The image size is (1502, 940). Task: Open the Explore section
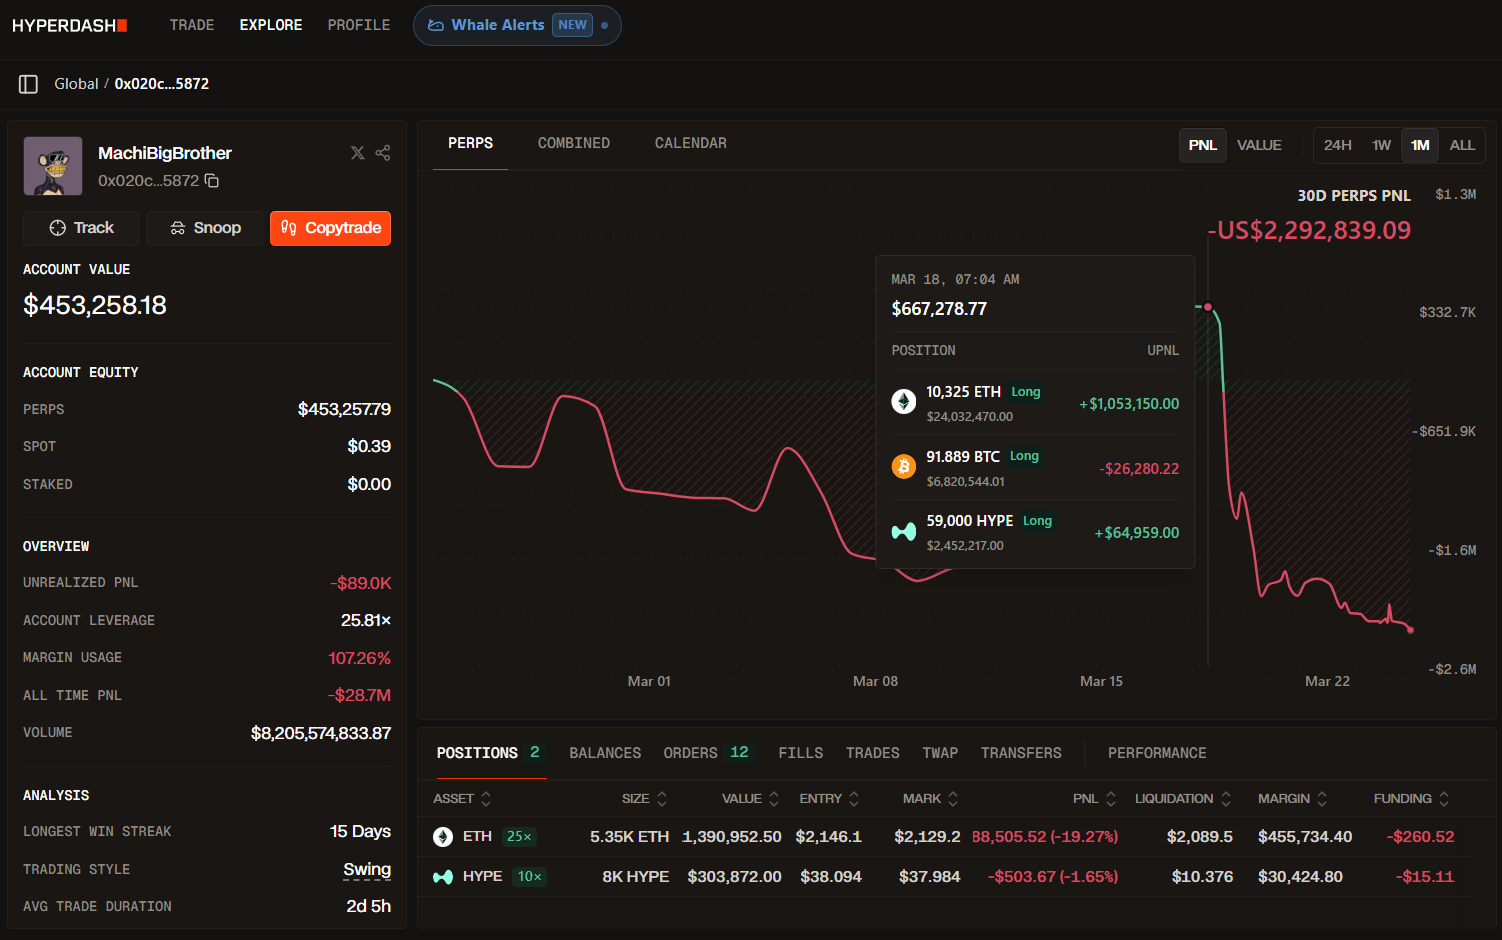pos(271,25)
